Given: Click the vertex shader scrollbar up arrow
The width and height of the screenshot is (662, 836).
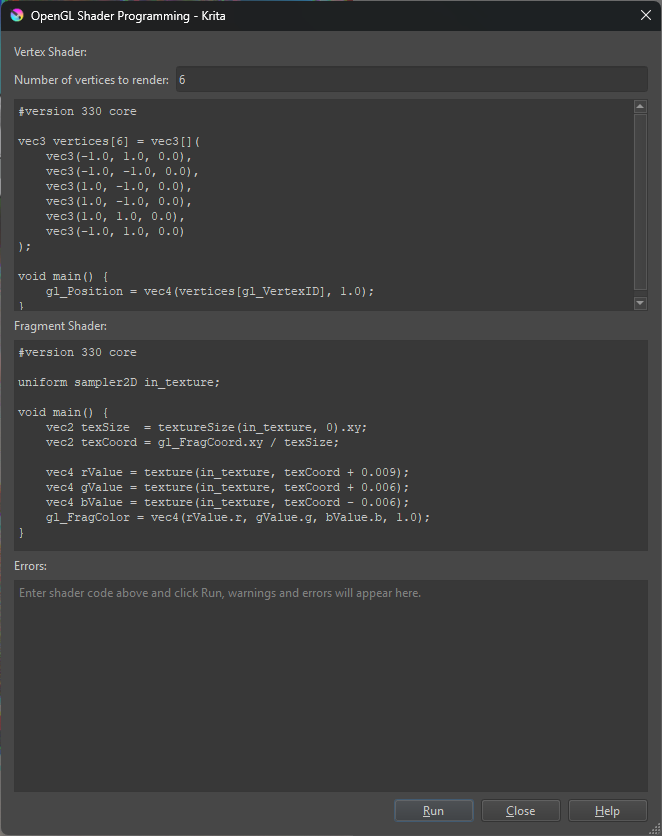Looking at the screenshot, I should click(x=641, y=108).
